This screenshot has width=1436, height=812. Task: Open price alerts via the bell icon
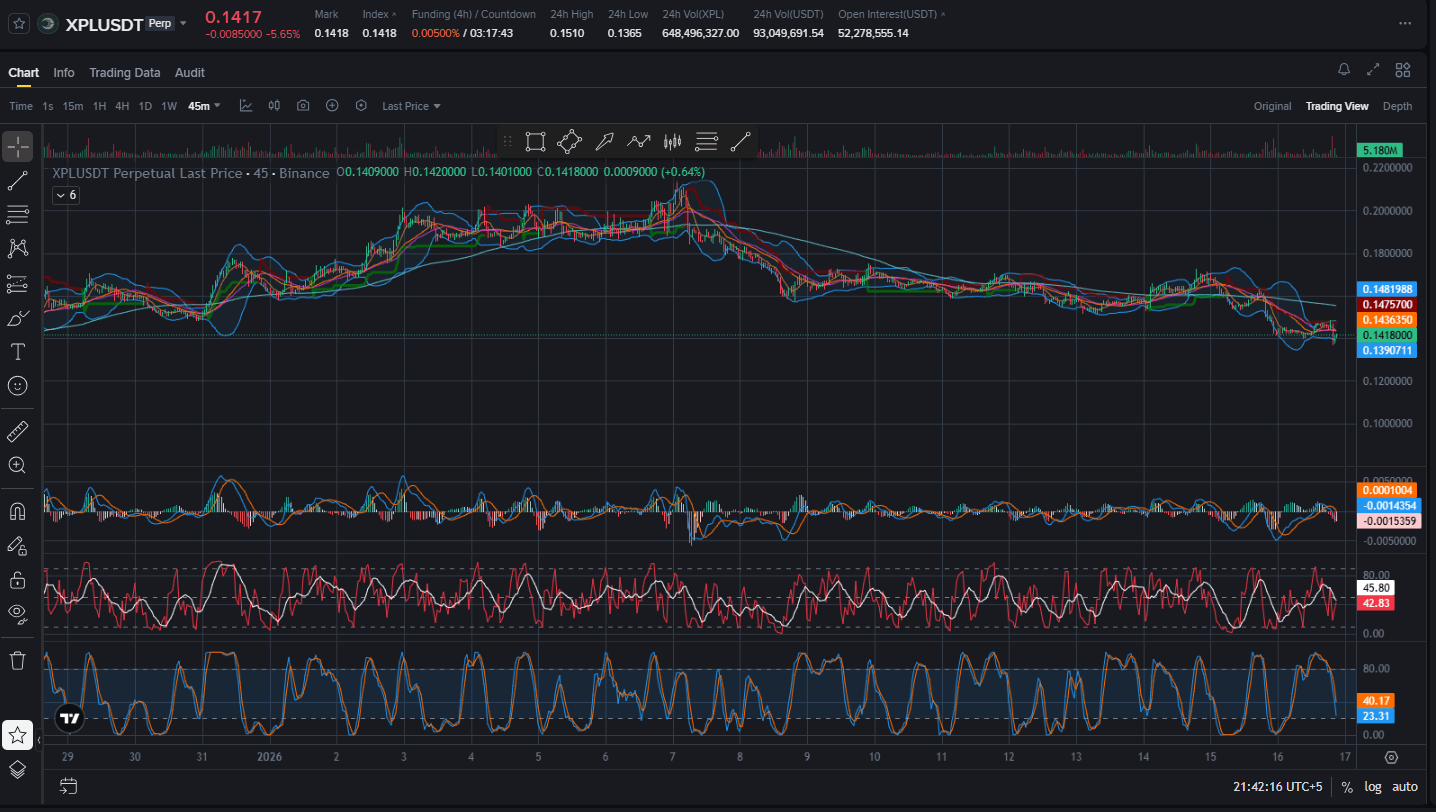click(x=1343, y=70)
